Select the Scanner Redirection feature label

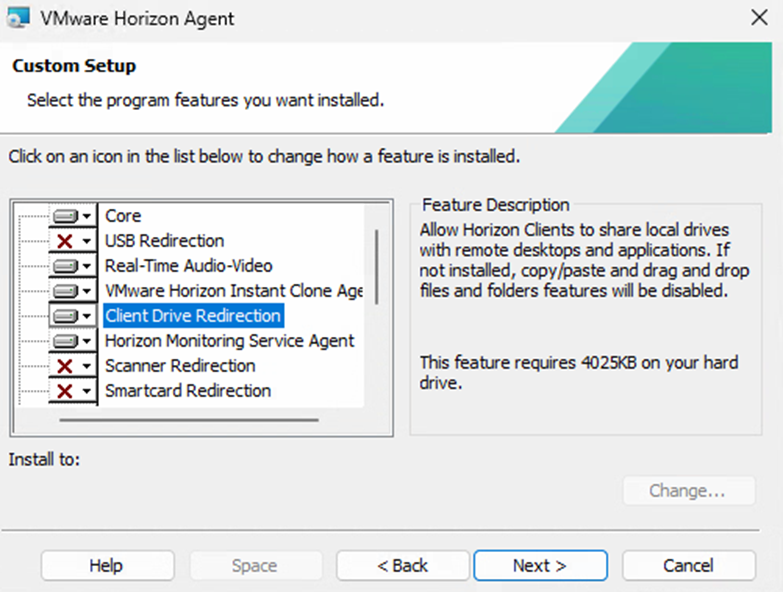click(180, 366)
